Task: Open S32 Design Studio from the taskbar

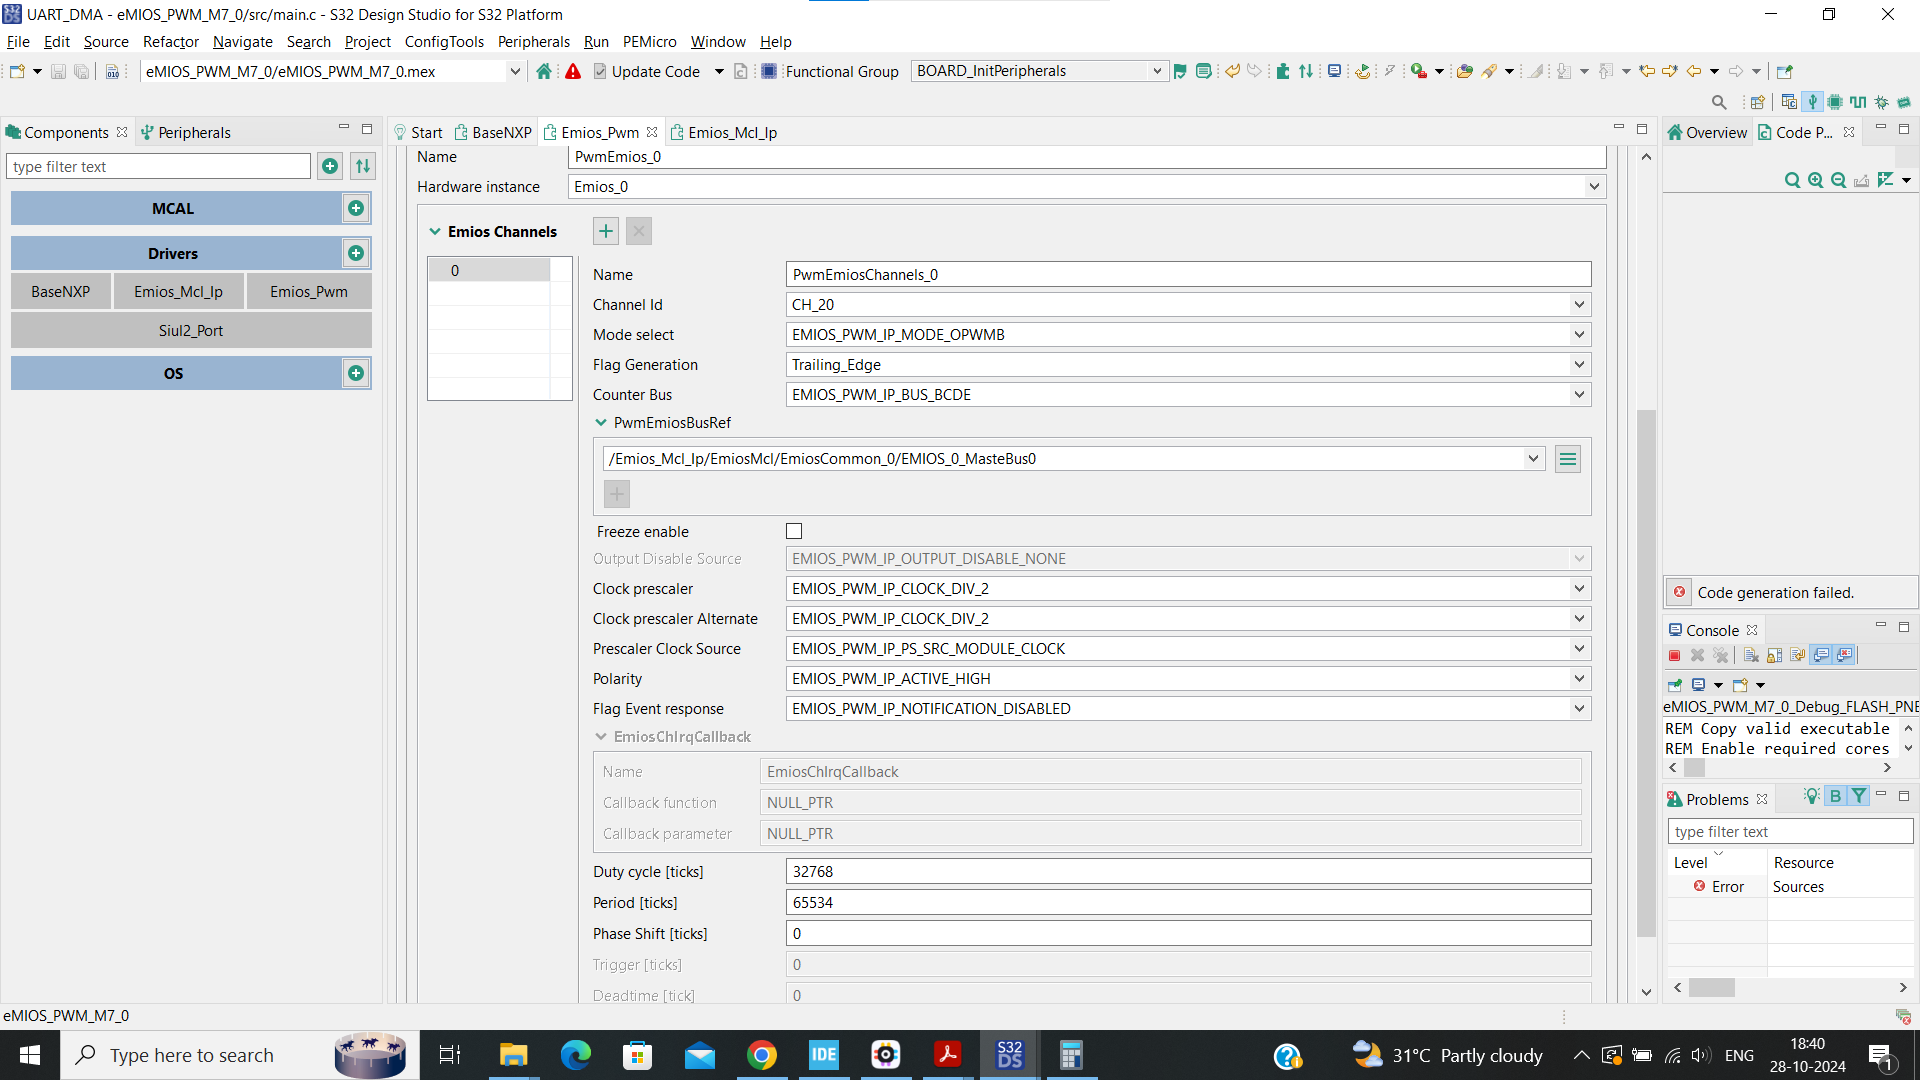Action: 1009,1055
